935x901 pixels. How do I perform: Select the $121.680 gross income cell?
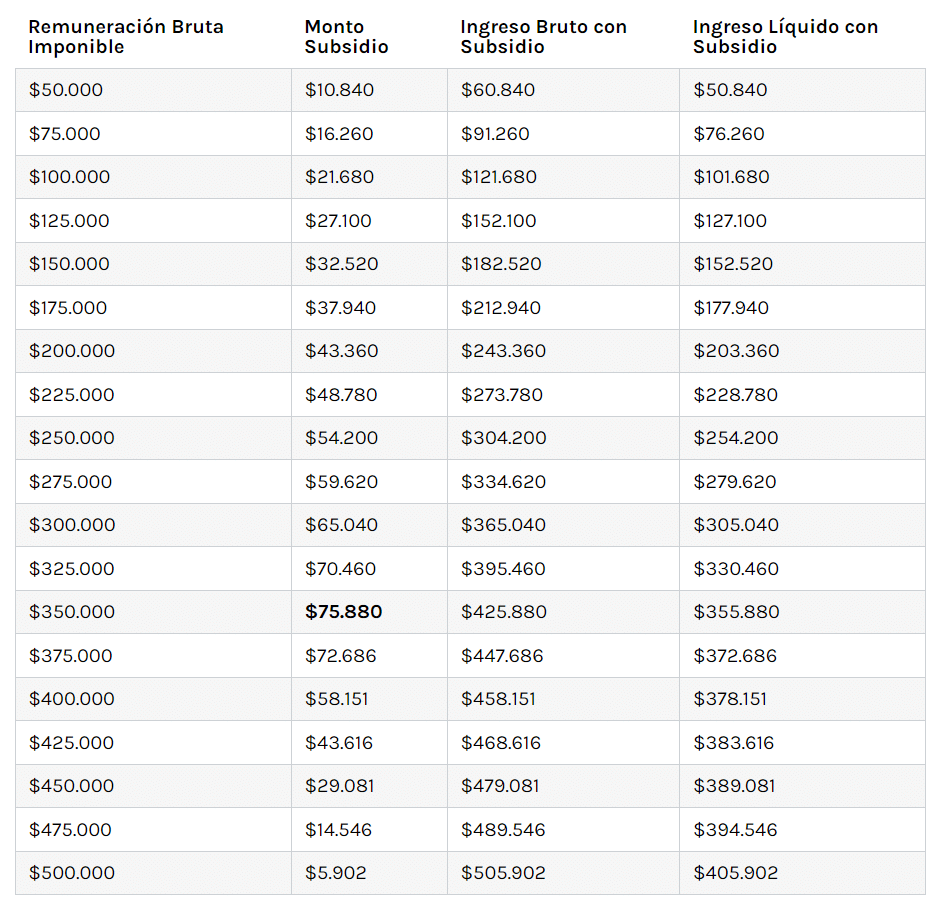[x=499, y=177]
